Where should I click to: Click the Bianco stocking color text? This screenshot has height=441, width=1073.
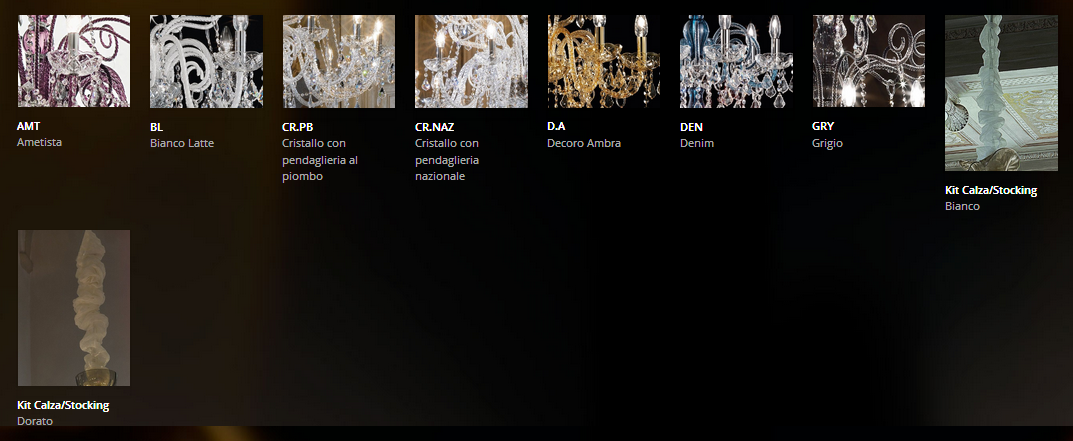[x=962, y=206]
